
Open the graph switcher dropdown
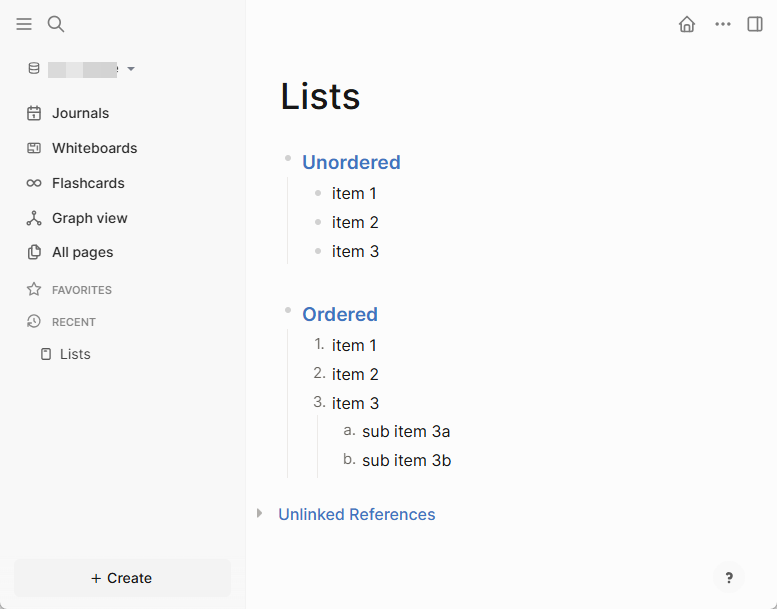(82, 69)
